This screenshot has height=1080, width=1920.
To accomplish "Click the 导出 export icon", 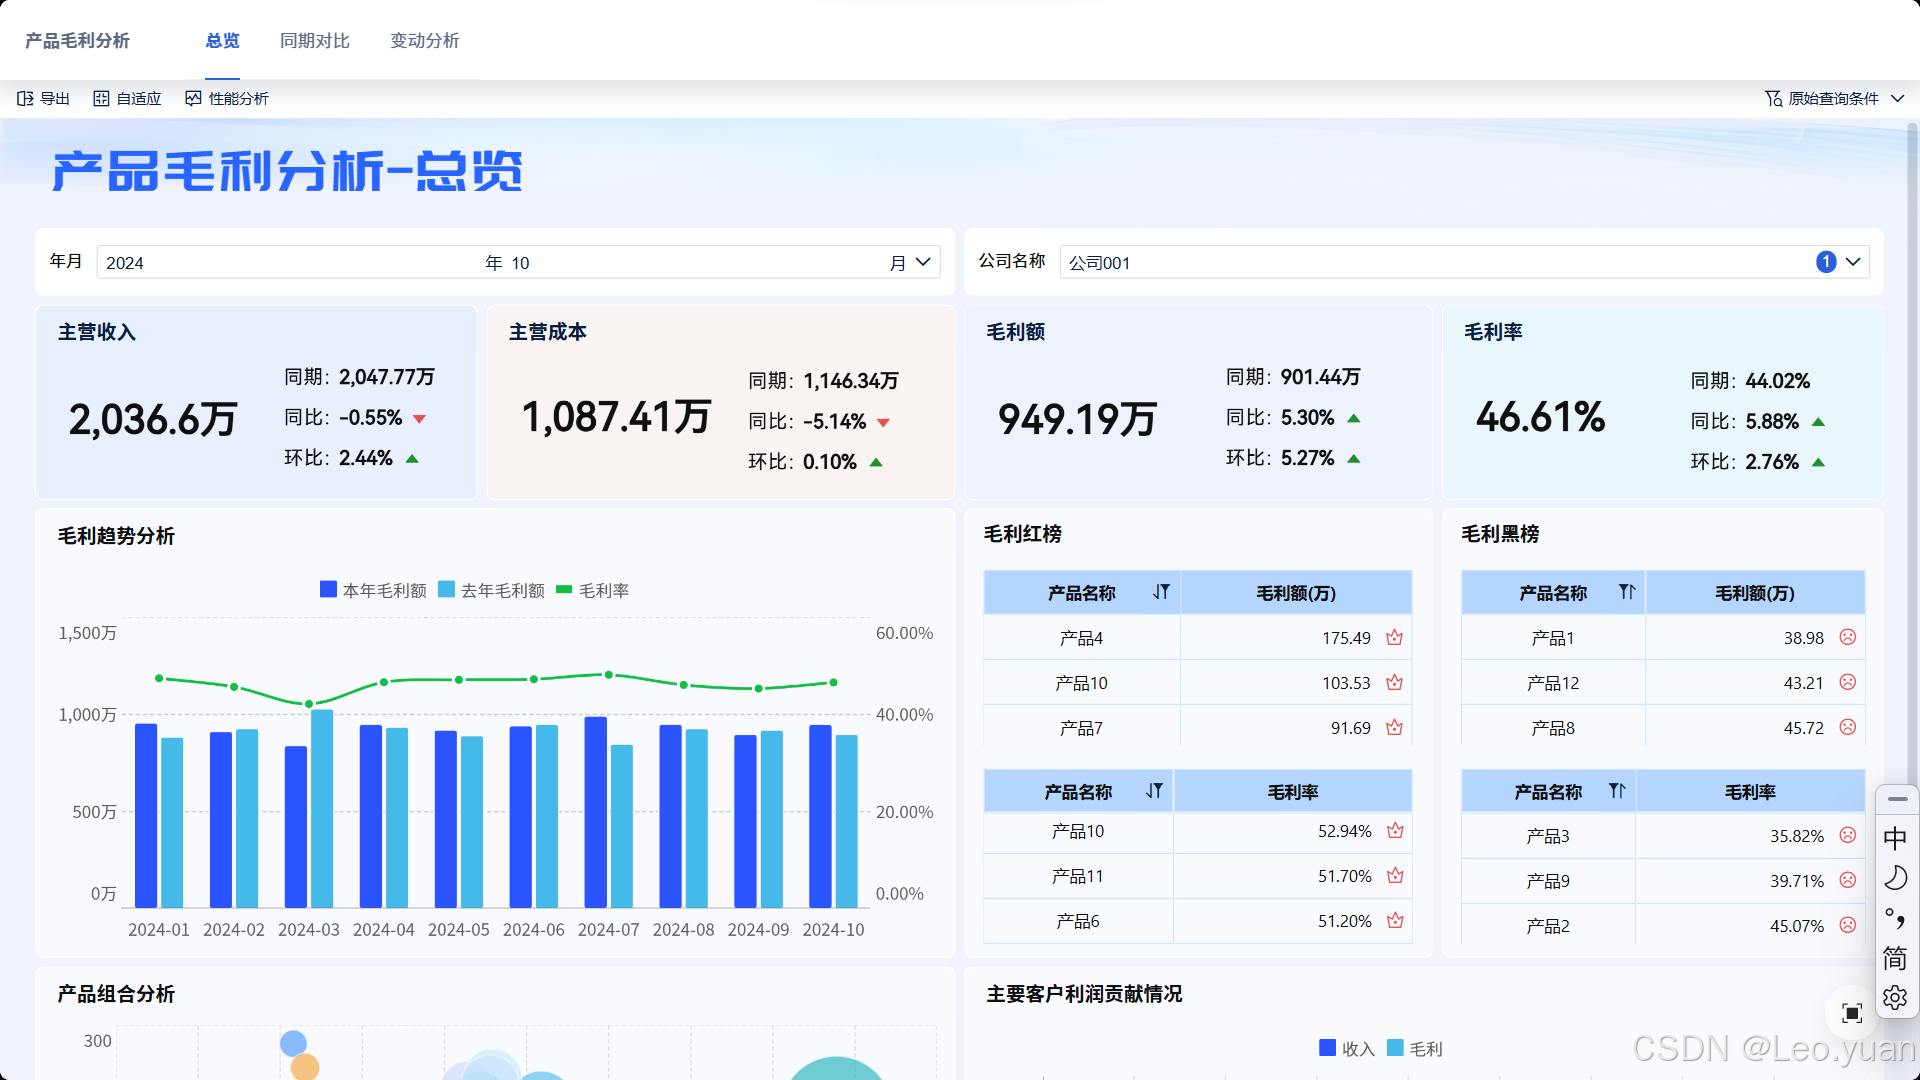I will (25, 98).
